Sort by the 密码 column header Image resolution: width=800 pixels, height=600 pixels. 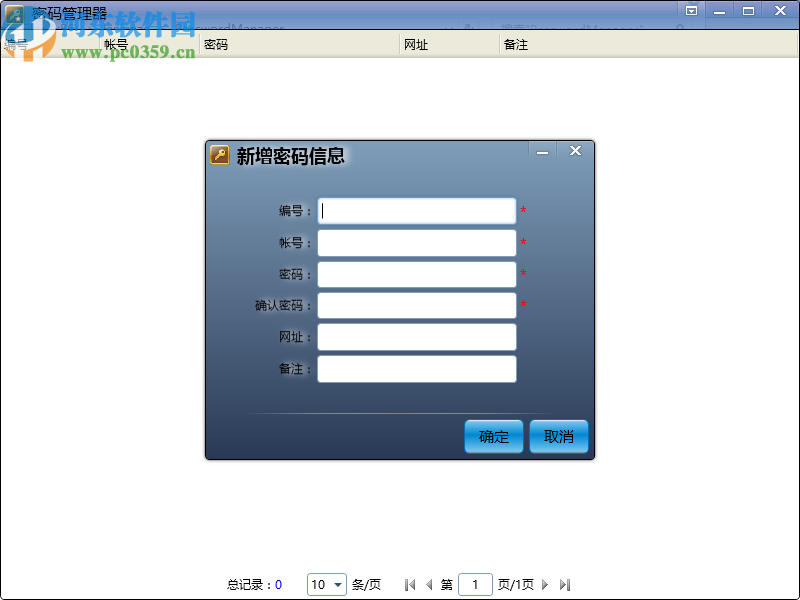299,45
